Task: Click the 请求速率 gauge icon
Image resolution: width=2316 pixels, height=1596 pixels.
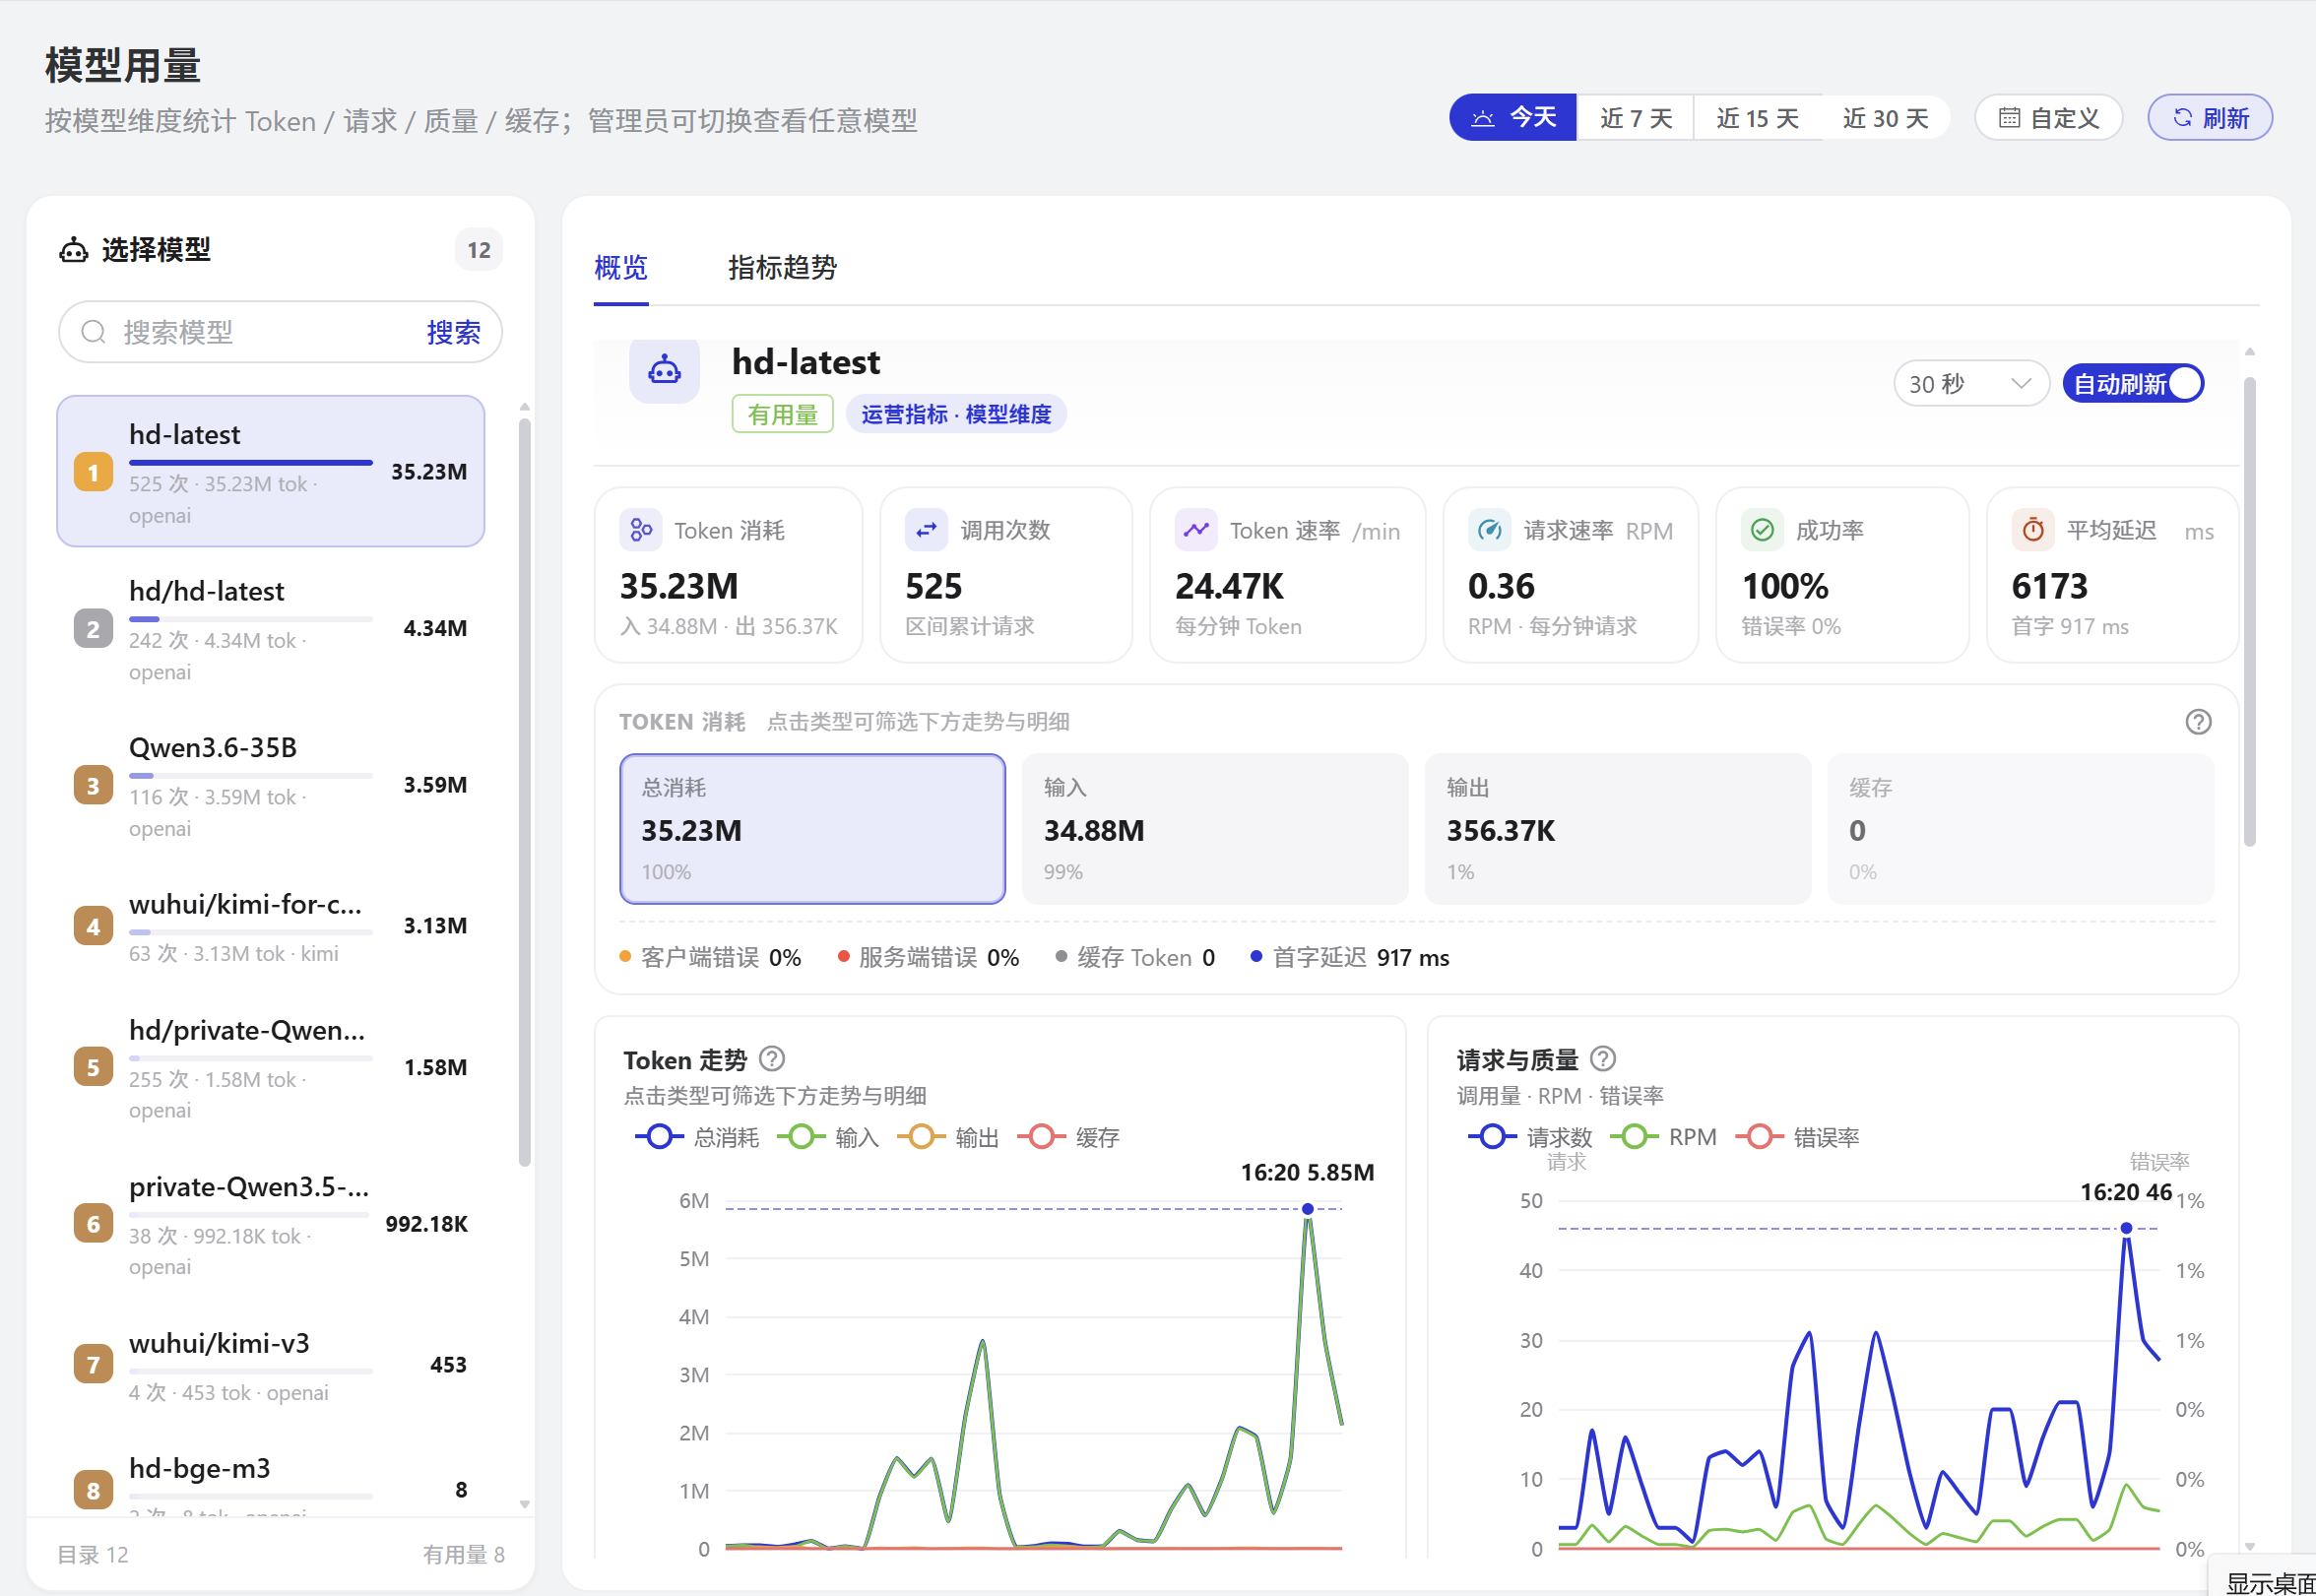Action: [x=1489, y=530]
